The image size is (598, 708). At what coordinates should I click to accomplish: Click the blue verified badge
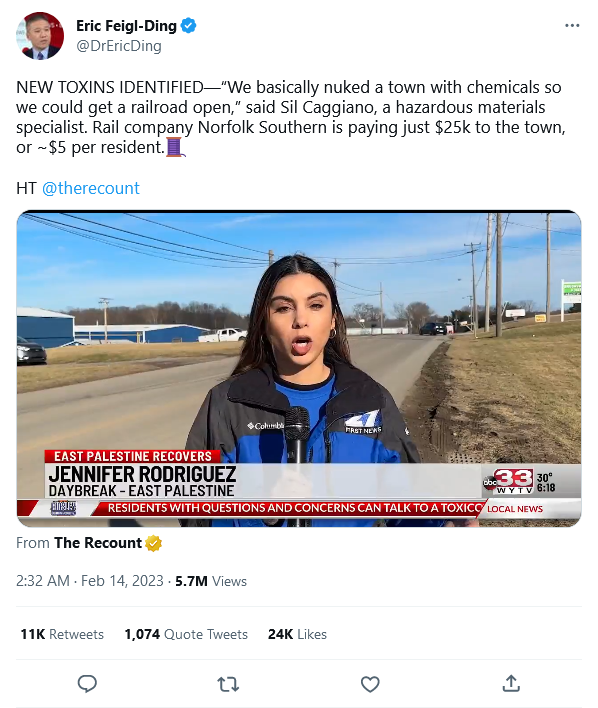[x=188, y=26]
